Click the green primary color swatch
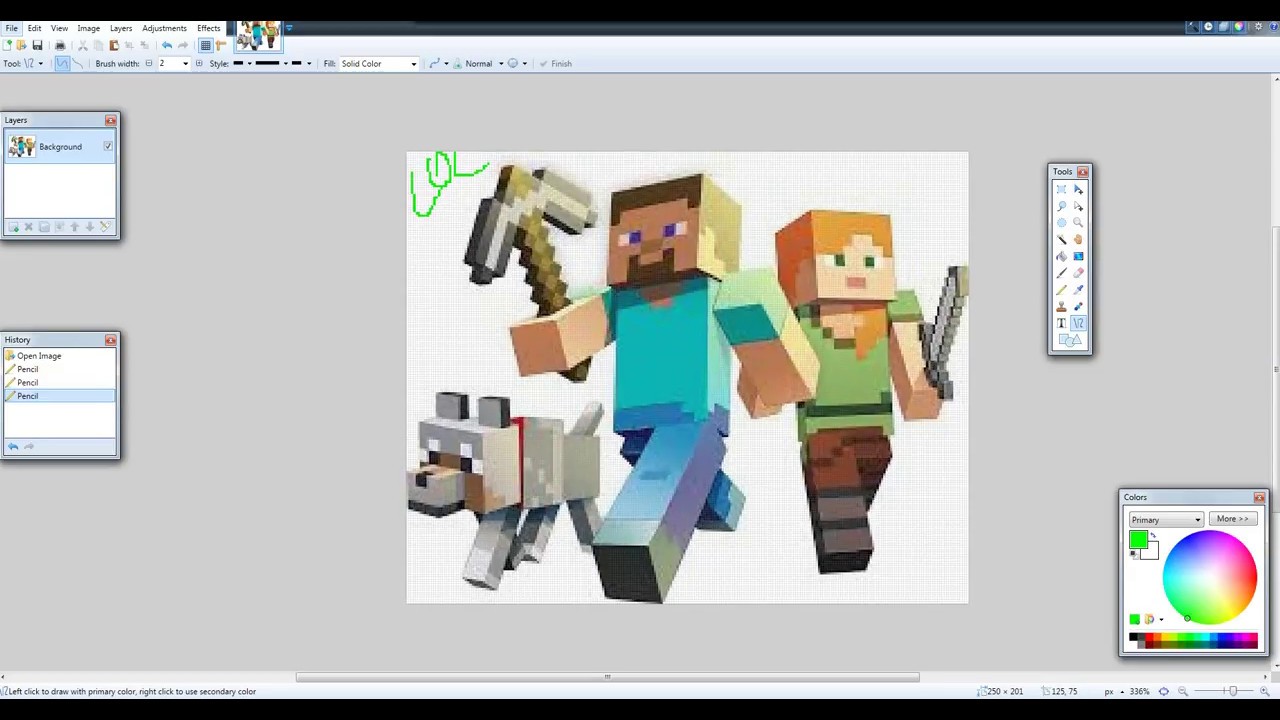This screenshot has height=720, width=1280. point(1138,538)
